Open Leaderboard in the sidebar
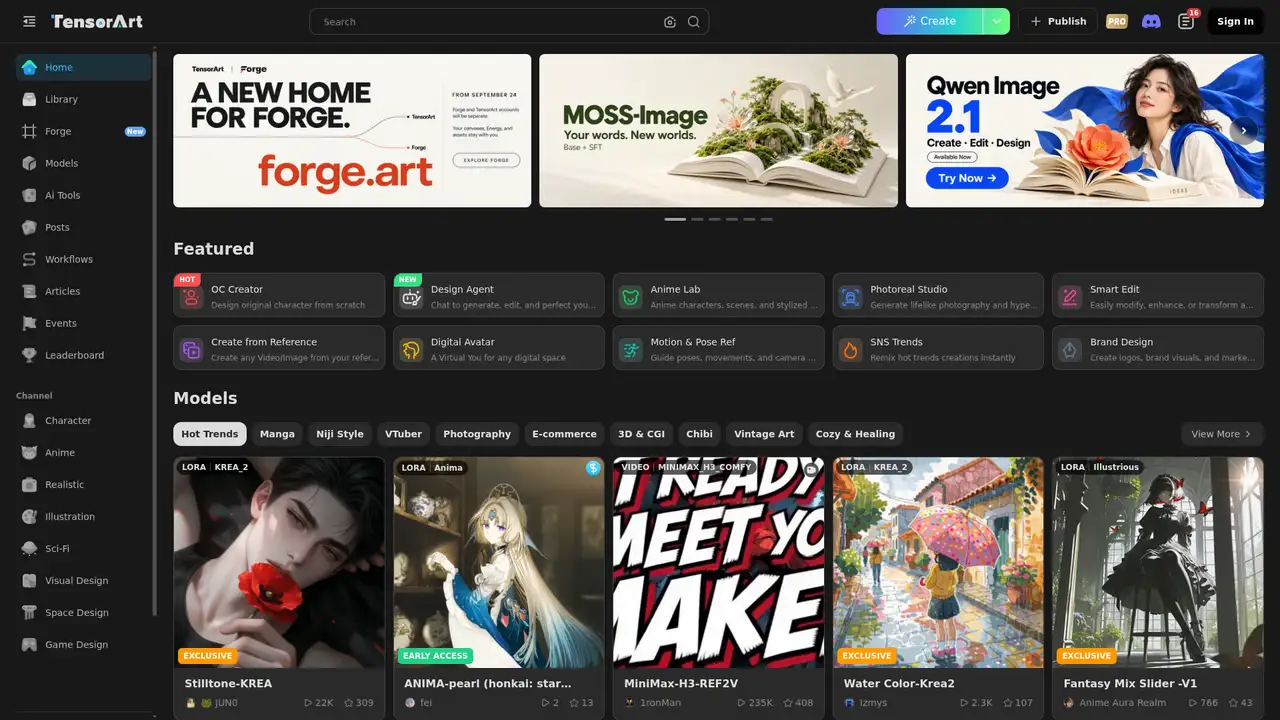This screenshot has height=720, width=1280. 83,355
